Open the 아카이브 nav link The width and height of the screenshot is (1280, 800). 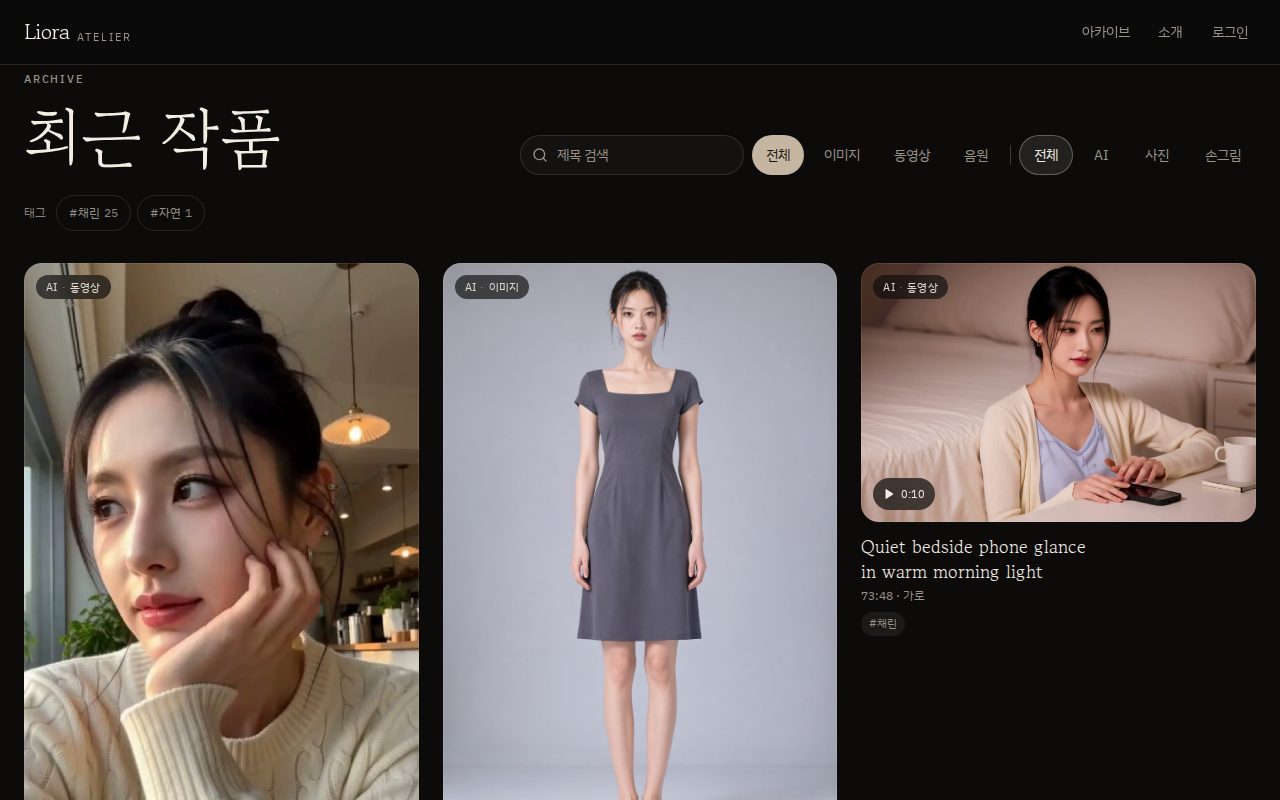pyautogui.click(x=1105, y=32)
